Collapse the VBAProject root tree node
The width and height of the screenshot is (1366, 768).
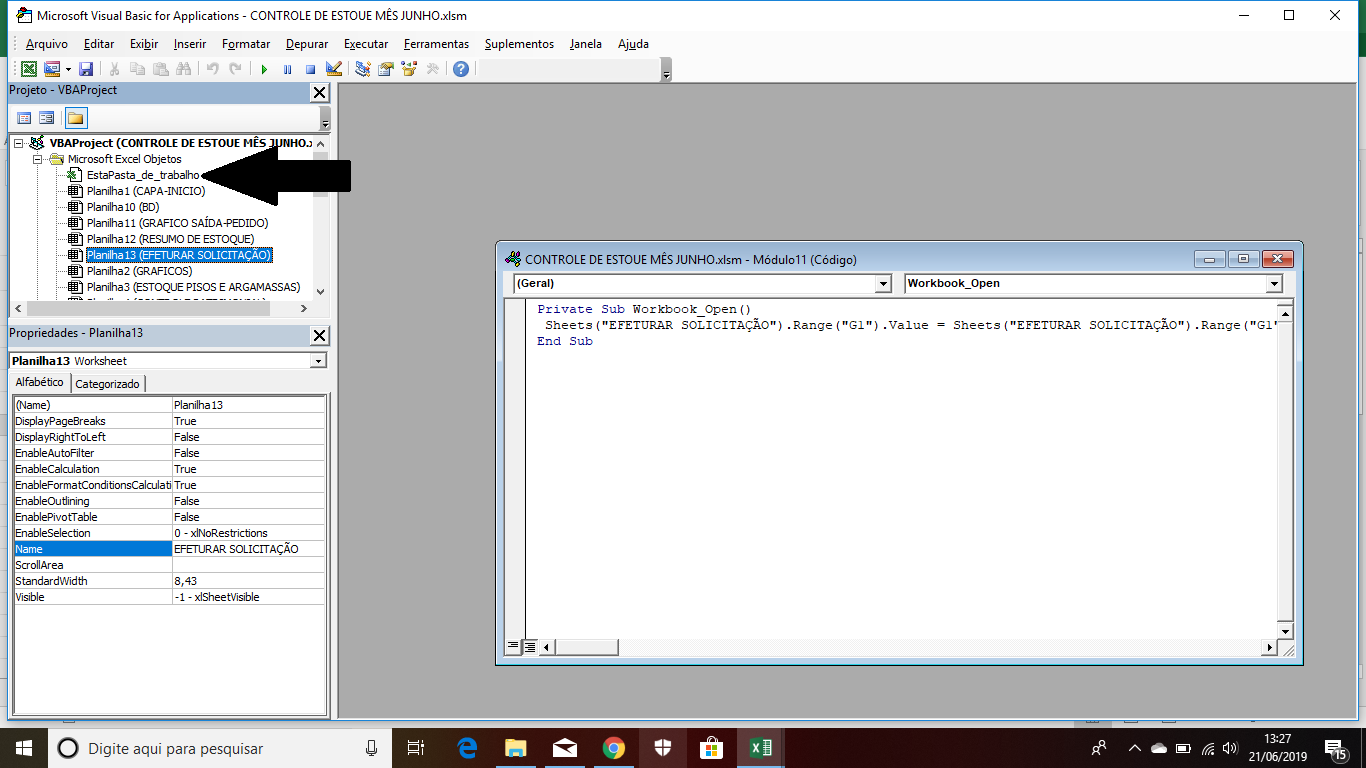(x=19, y=143)
